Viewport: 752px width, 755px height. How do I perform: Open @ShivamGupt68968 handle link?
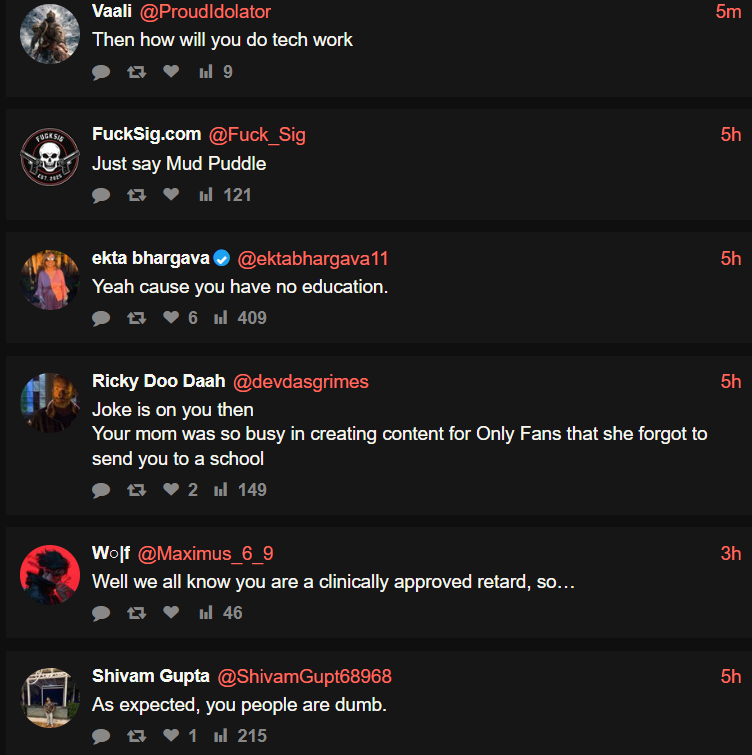click(x=305, y=677)
